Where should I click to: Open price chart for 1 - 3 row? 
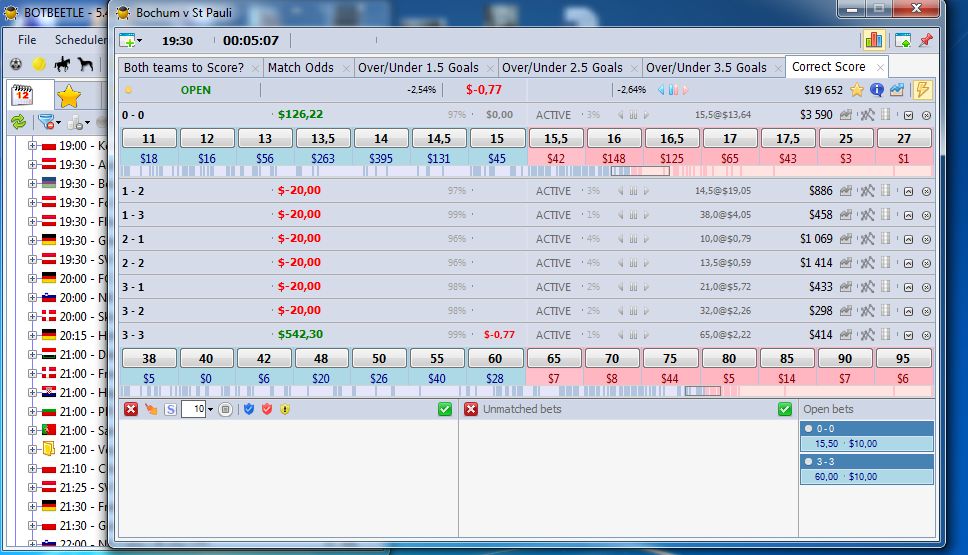846,215
